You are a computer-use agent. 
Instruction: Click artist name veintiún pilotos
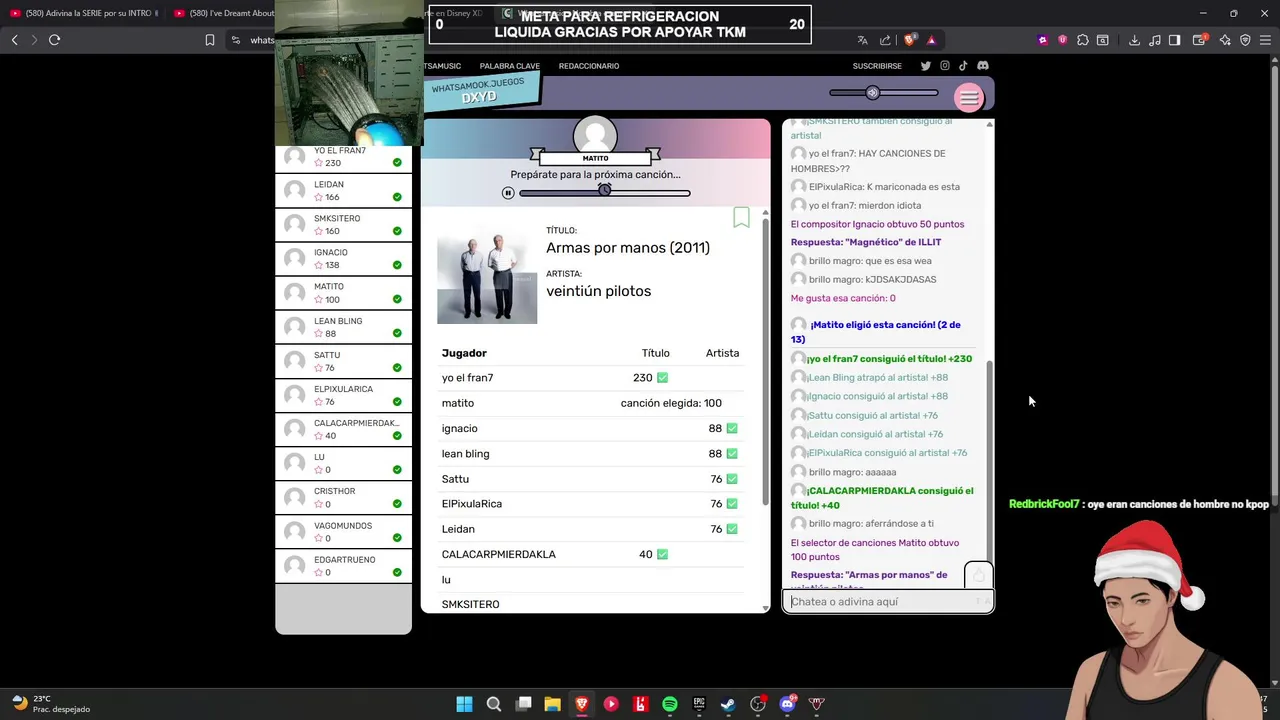(598, 291)
